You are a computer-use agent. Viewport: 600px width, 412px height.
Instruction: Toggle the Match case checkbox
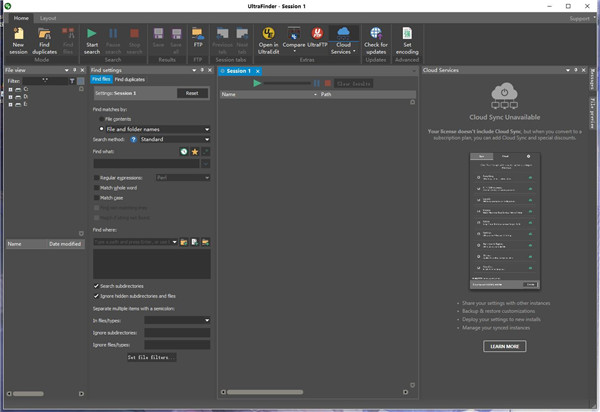pos(96,198)
